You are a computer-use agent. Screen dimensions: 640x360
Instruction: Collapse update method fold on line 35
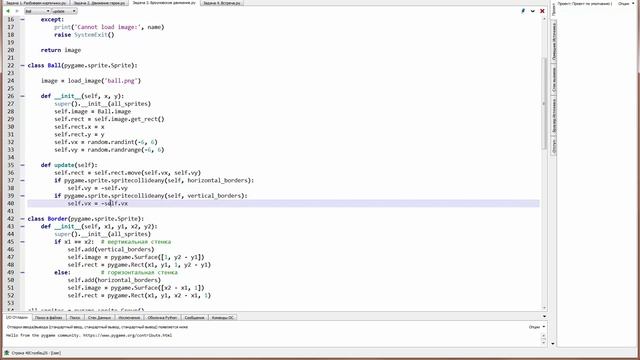click(22, 165)
